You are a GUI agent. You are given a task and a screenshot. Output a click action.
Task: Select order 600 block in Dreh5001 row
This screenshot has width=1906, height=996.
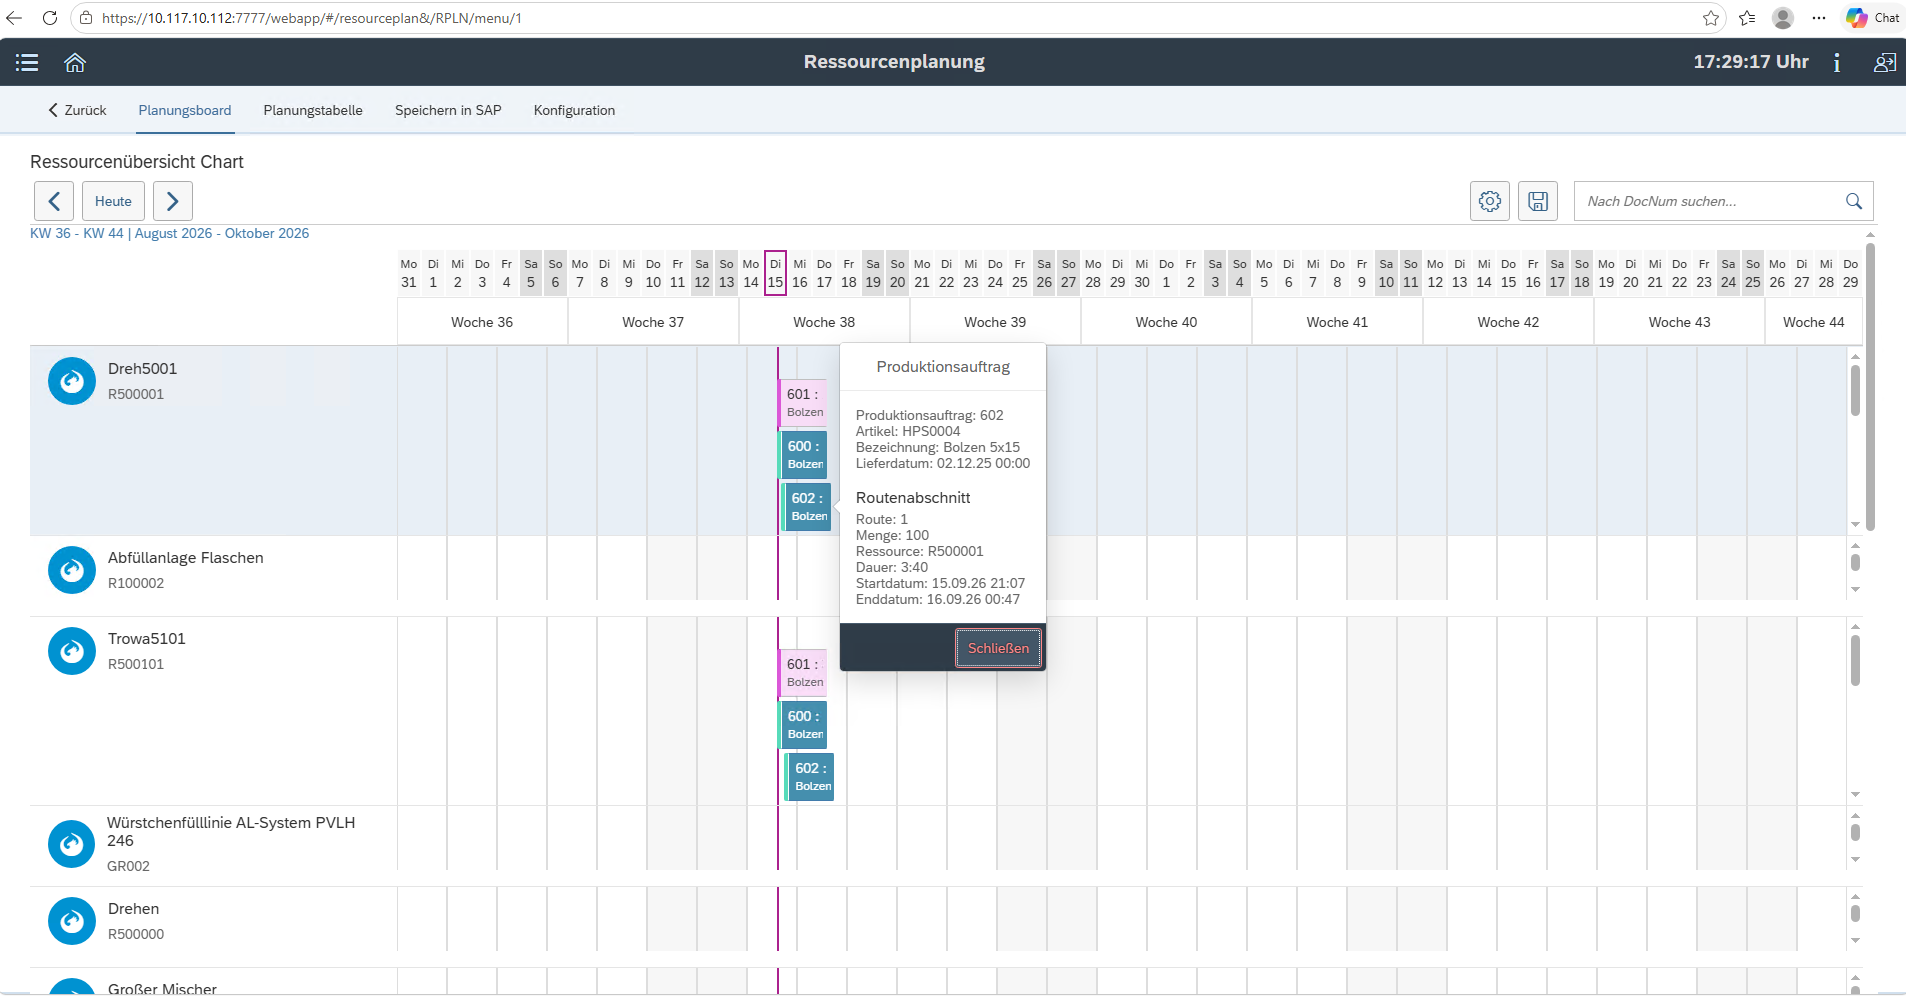click(803, 455)
